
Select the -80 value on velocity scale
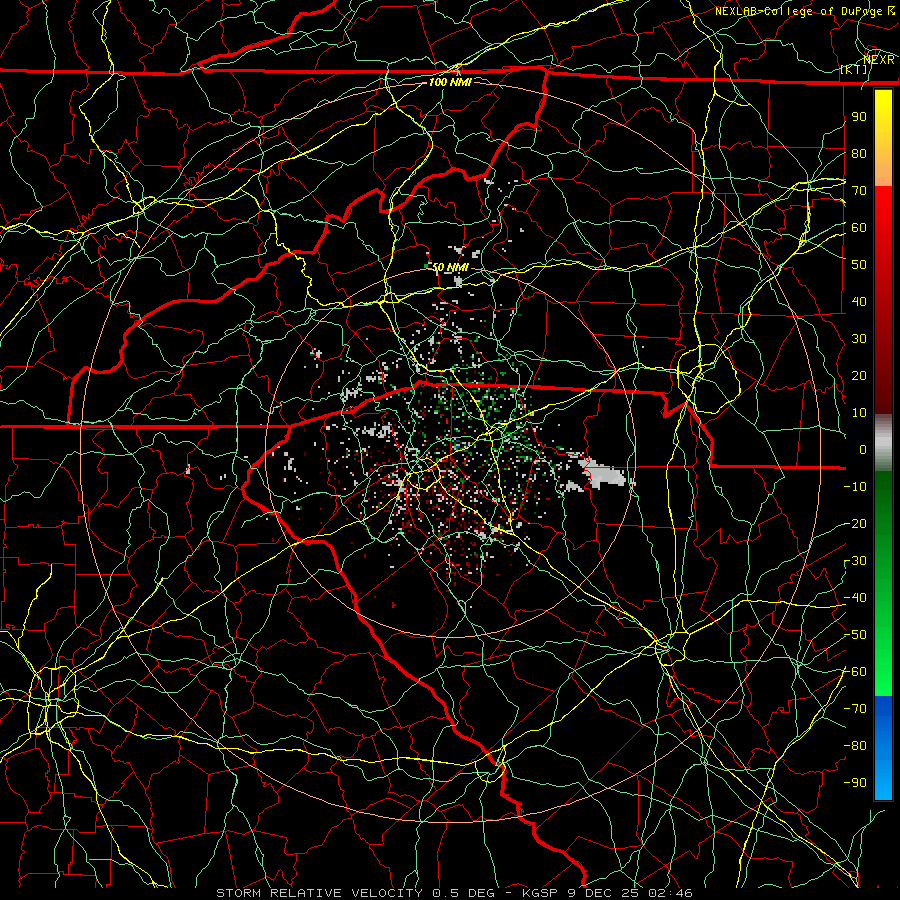coord(855,746)
